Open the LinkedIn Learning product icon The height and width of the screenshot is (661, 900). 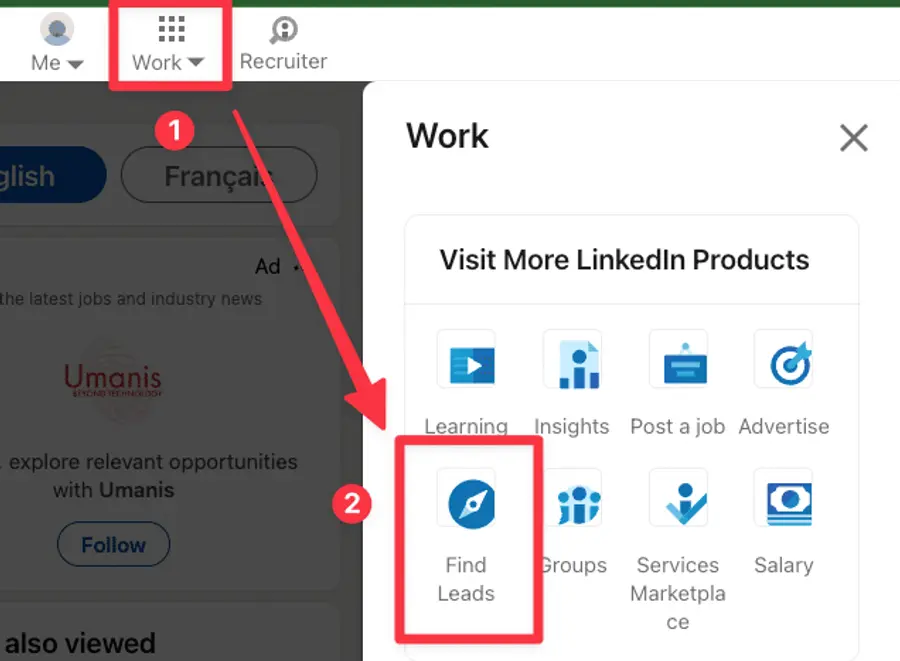click(467, 361)
